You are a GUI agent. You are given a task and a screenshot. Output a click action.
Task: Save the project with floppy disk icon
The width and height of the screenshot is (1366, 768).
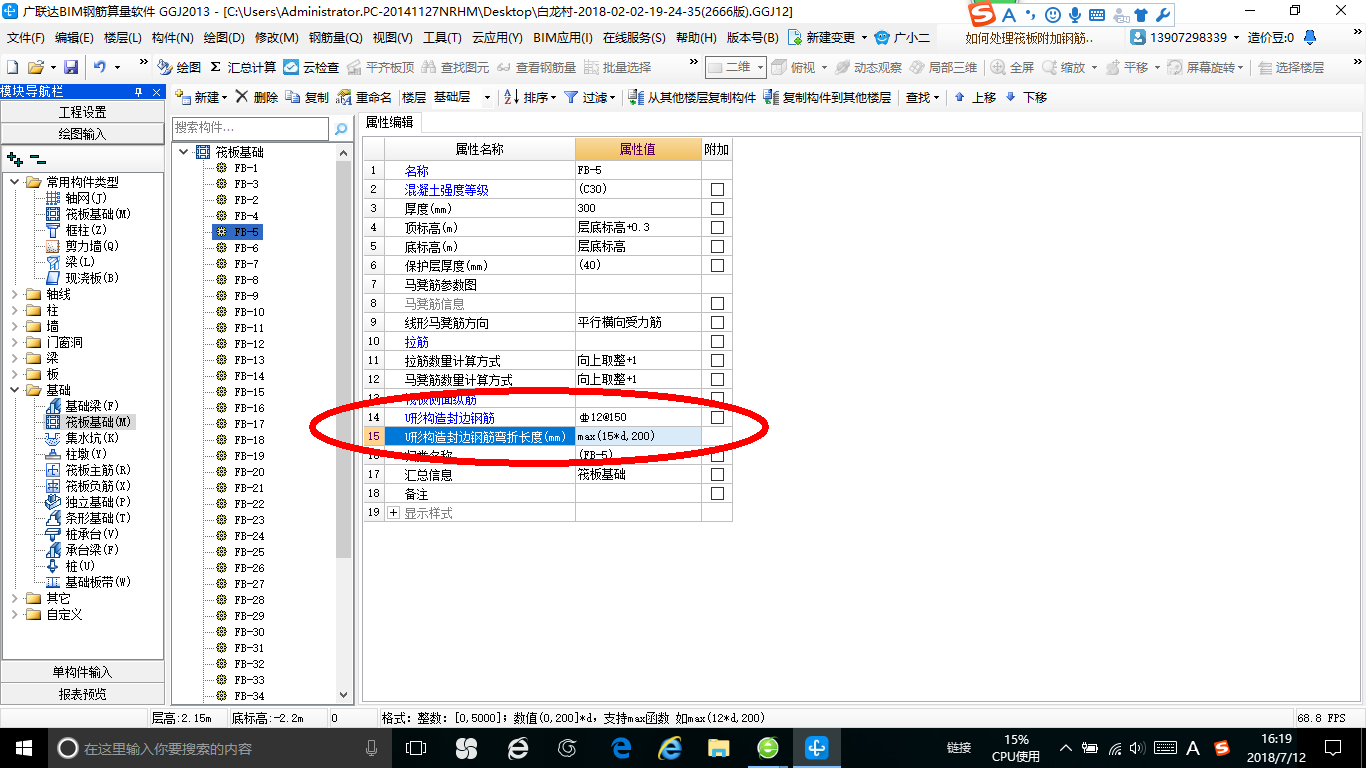(71, 67)
